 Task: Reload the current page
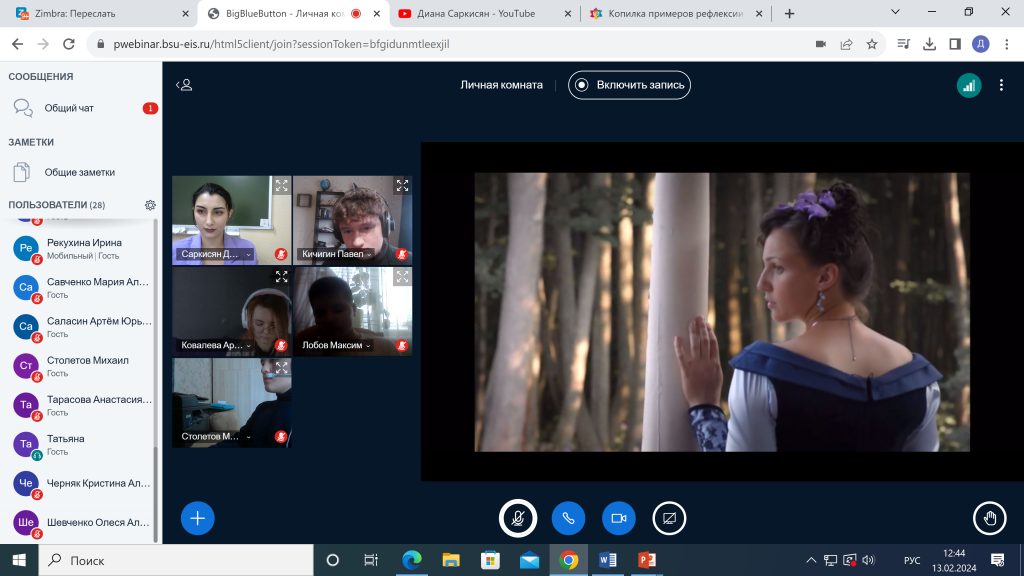pos(69,44)
